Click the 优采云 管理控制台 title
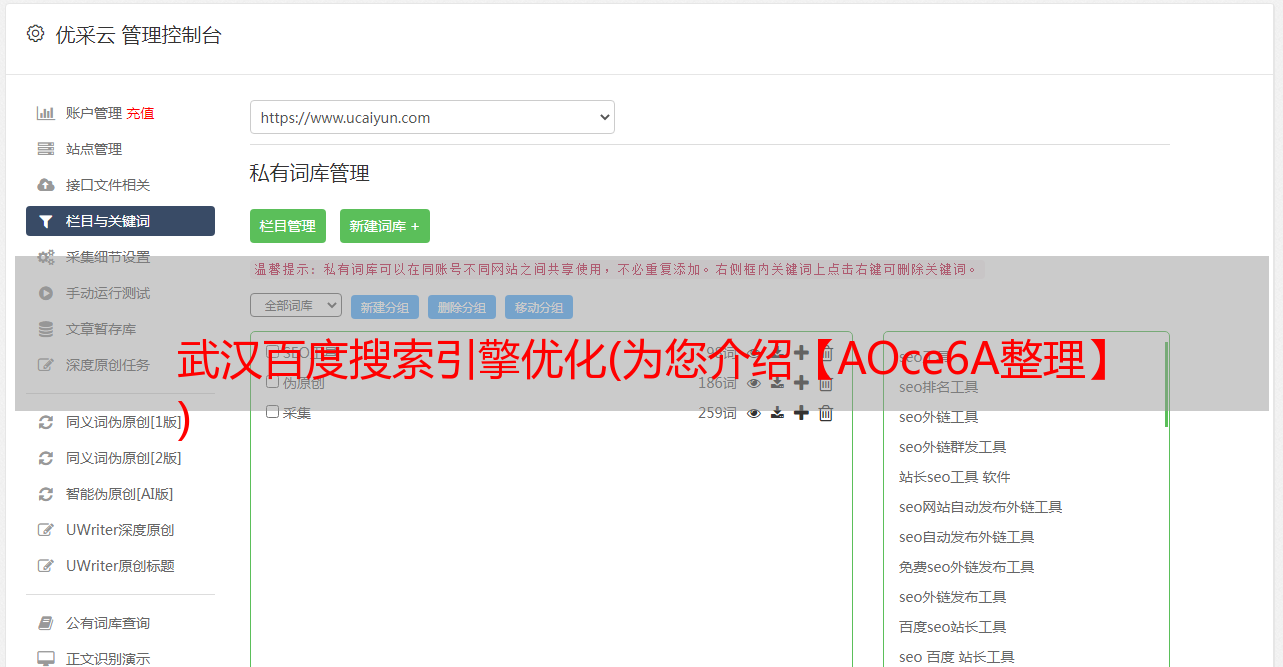 tap(138, 35)
